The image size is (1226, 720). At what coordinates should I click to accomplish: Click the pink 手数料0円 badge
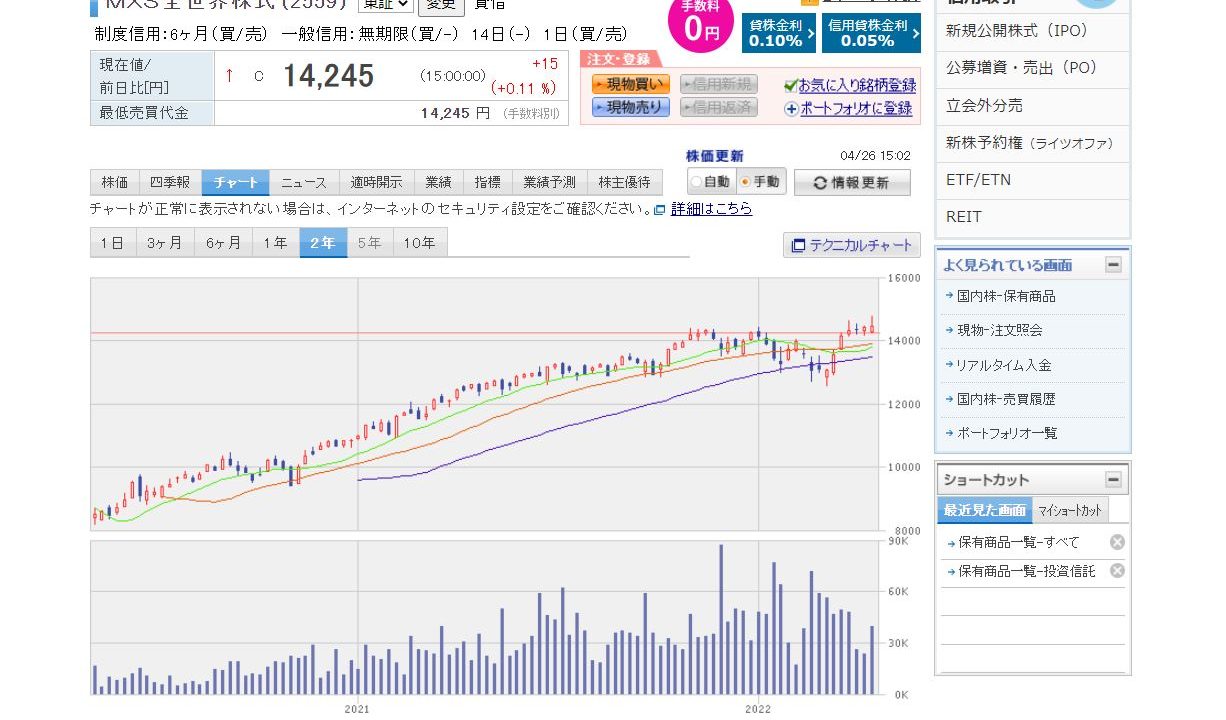coord(700,23)
